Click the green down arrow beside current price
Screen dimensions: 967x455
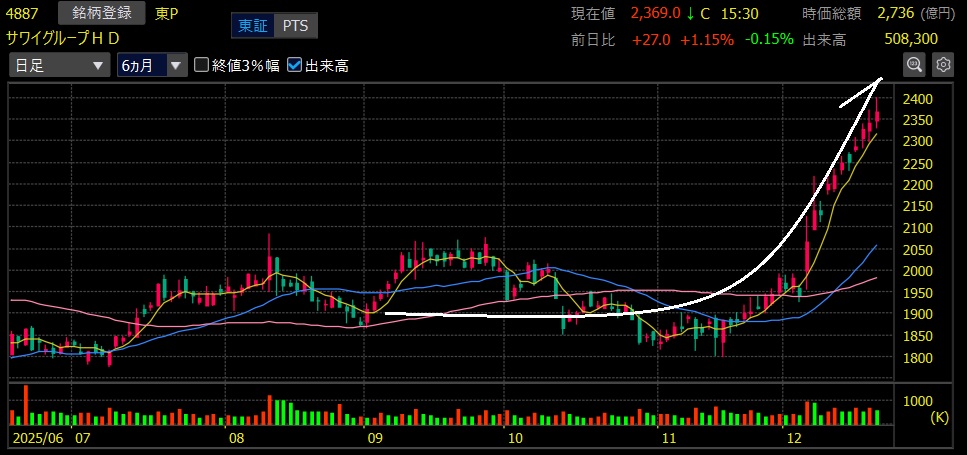(689, 13)
